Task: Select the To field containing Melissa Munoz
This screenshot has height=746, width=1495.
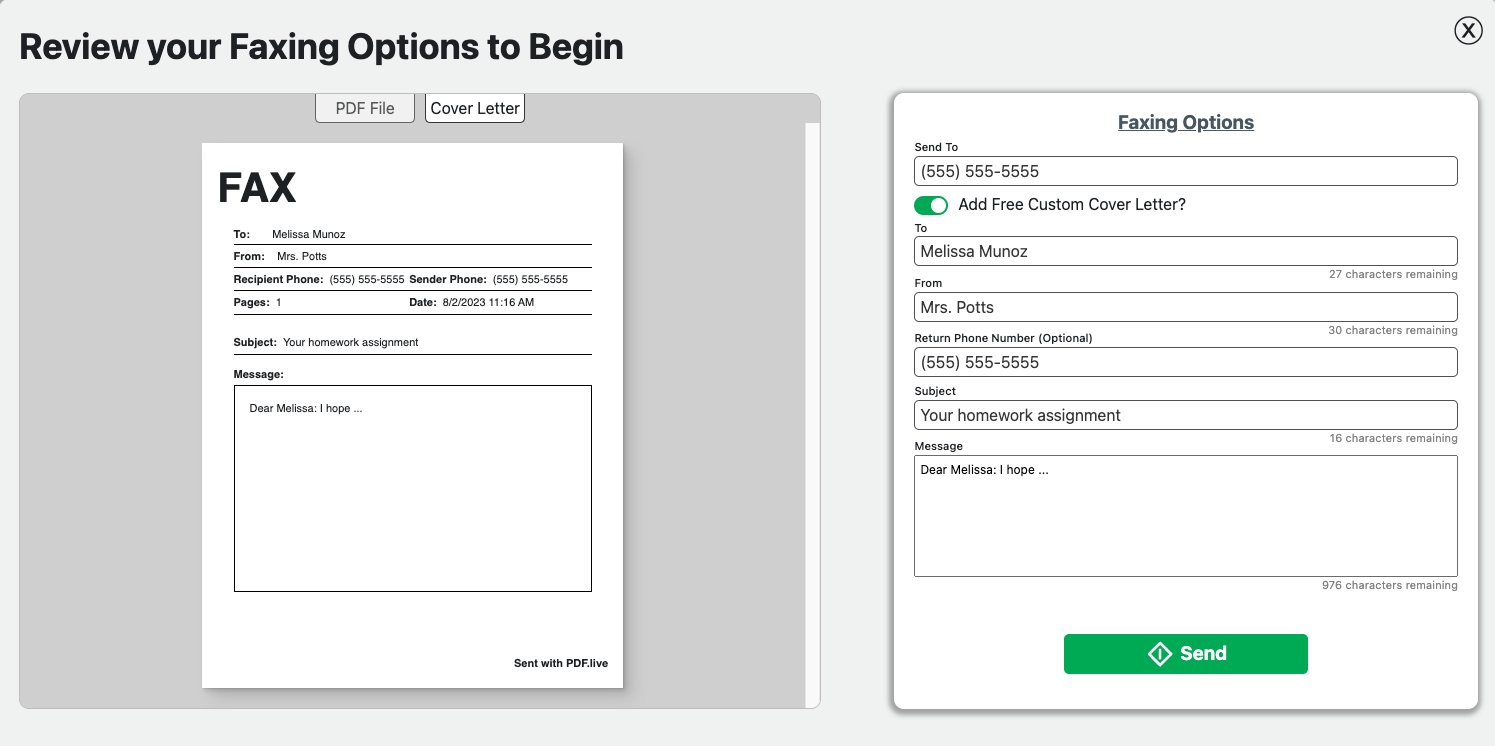Action: (x=1185, y=250)
